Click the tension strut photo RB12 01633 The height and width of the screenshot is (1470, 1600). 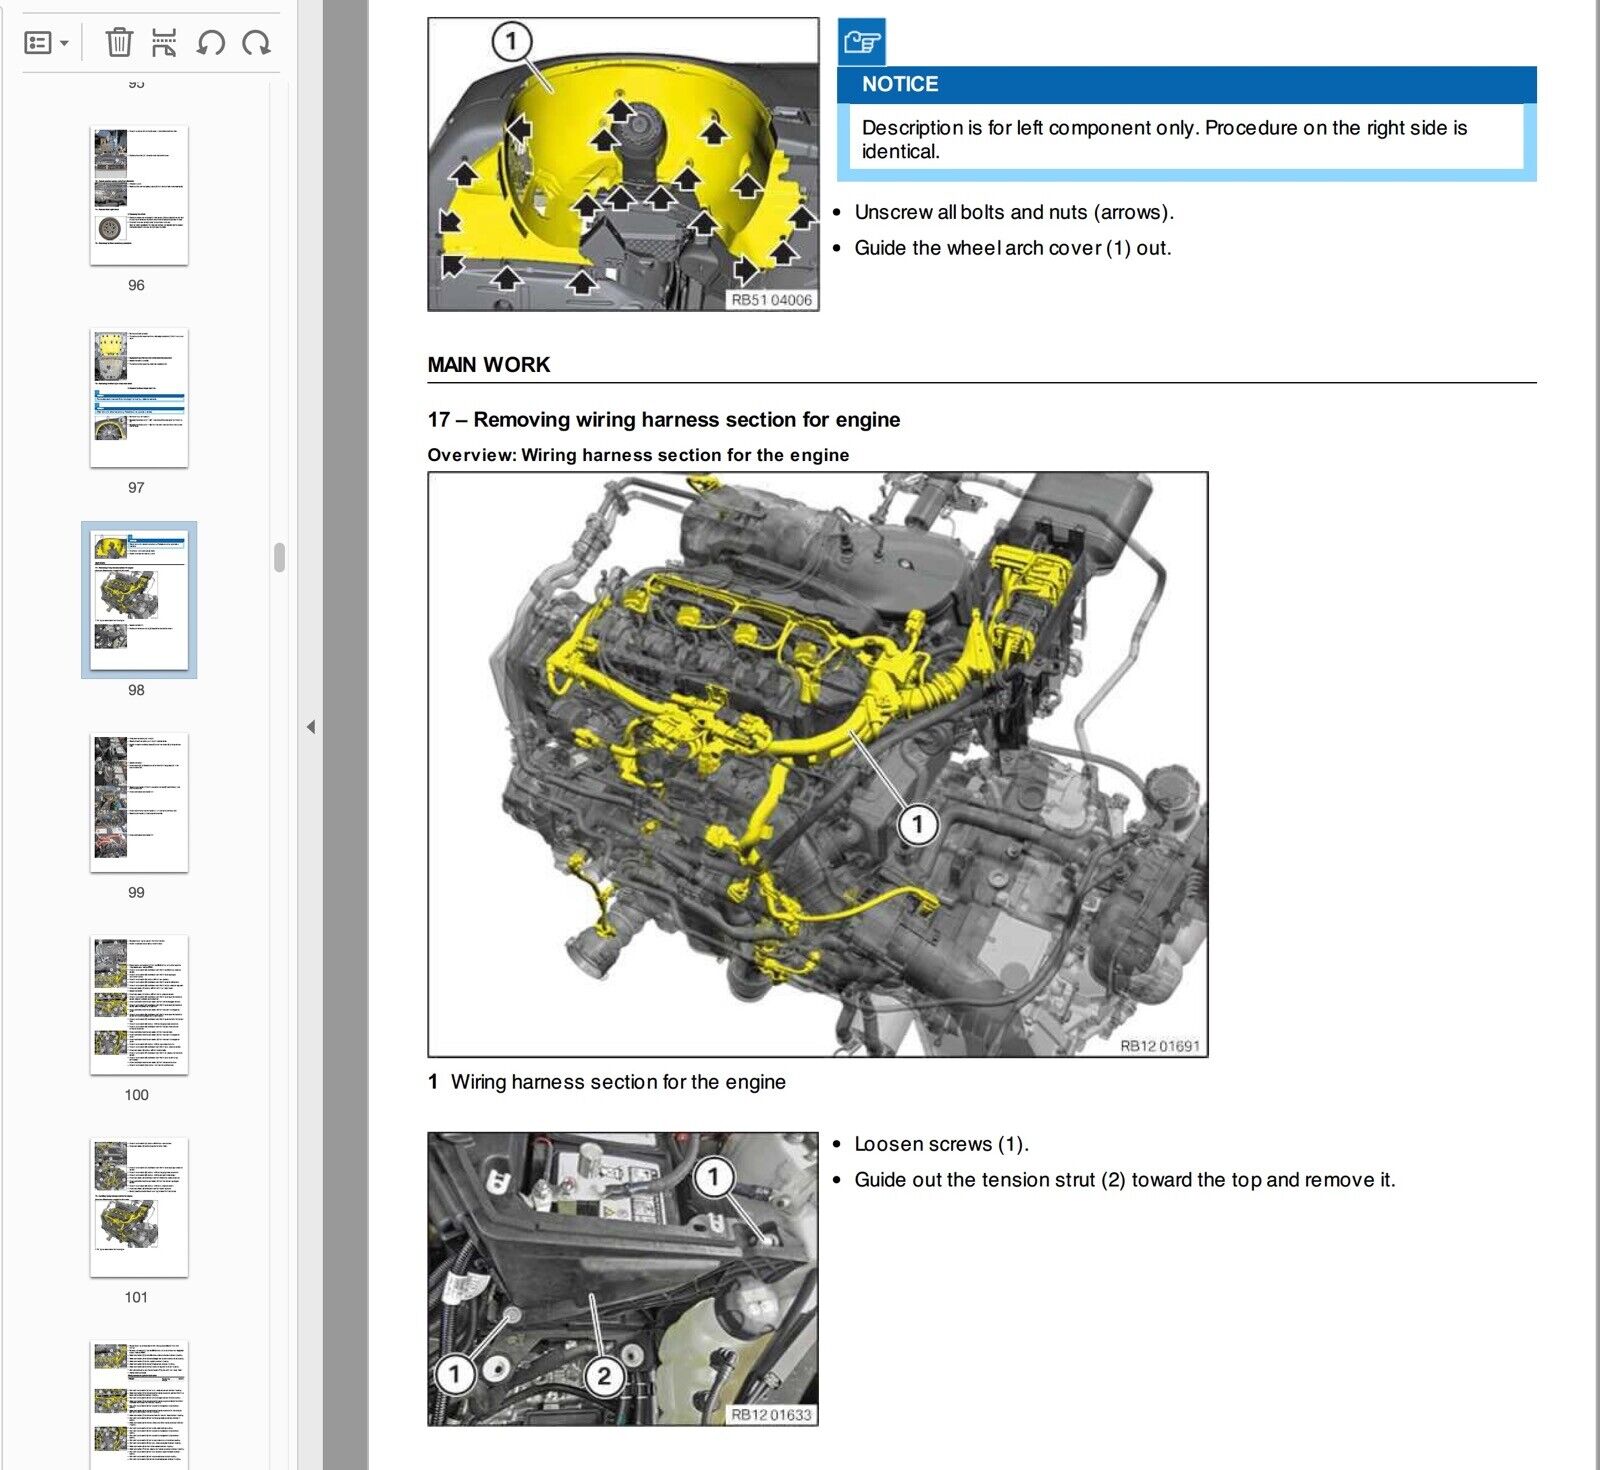[x=622, y=1278]
